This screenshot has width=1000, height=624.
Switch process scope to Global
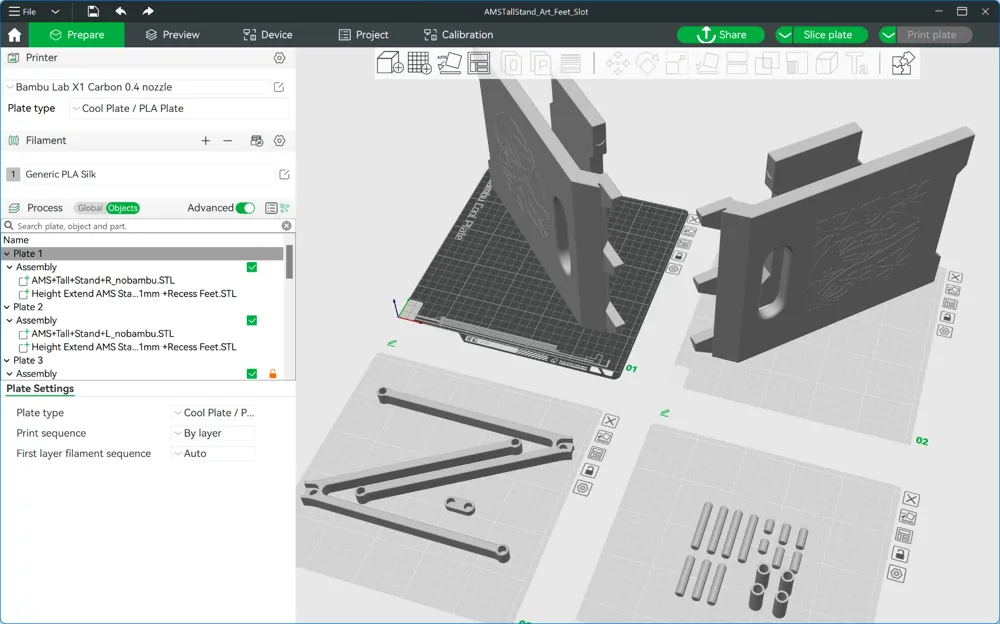pyautogui.click(x=90, y=208)
